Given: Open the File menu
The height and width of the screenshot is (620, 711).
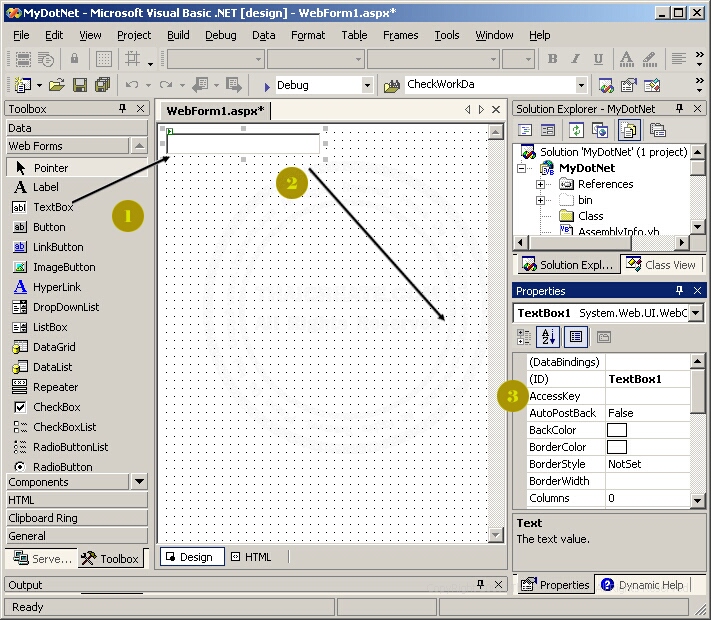Looking at the screenshot, I should [x=21, y=35].
